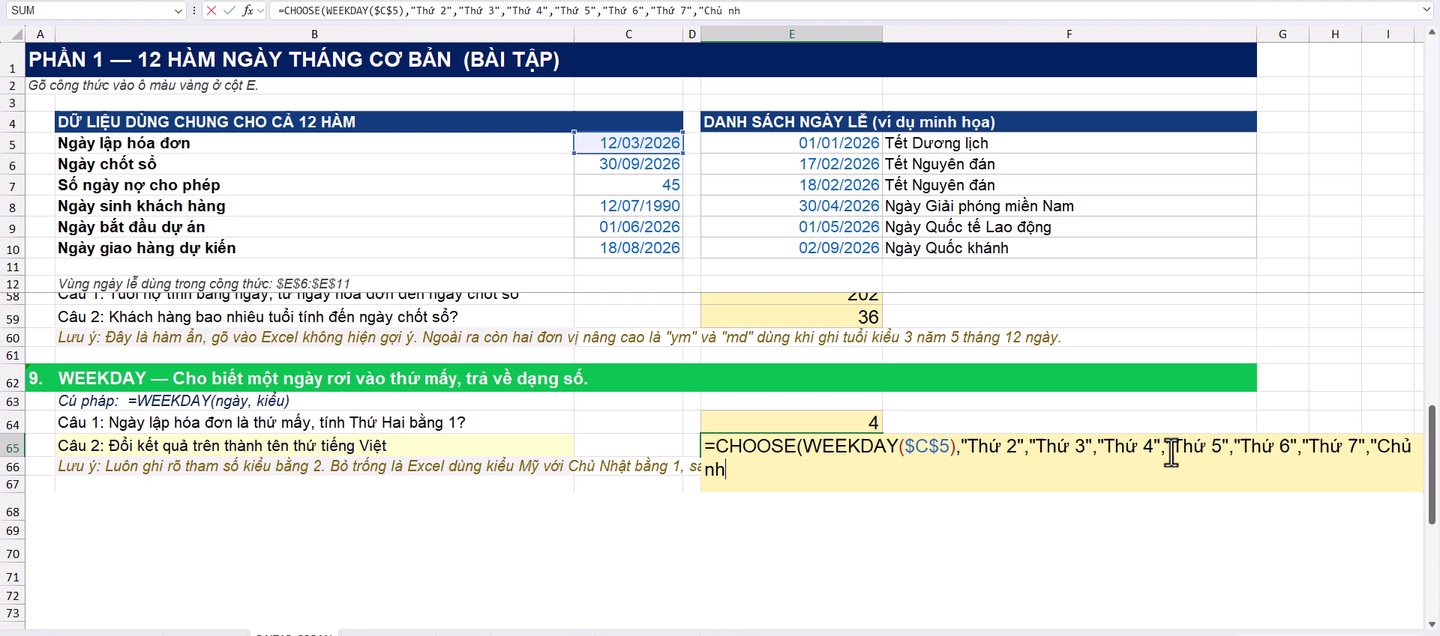Click holiday date 18/02/2026
This screenshot has height=636, width=1440.
click(x=791, y=185)
